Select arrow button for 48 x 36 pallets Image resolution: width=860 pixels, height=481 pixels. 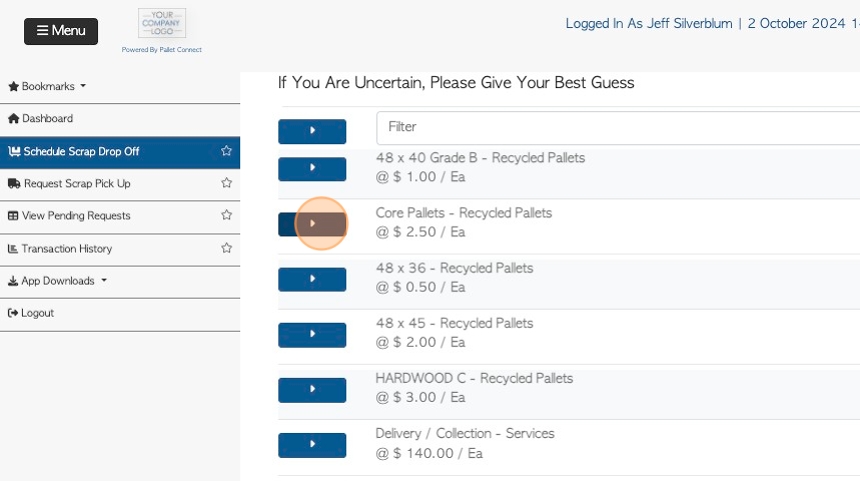pyautogui.click(x=312, y=279)
